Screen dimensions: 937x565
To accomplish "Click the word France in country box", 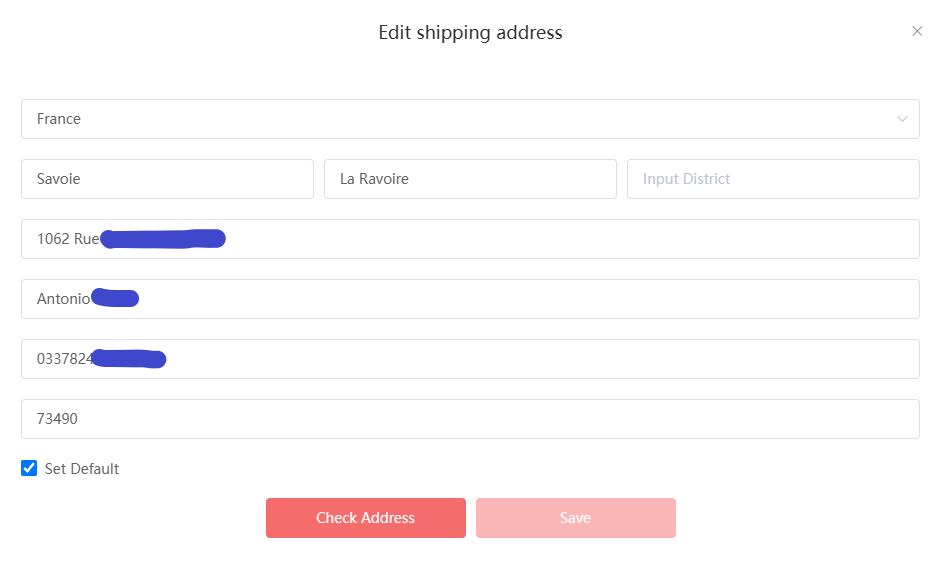I will pyautogui.click(x=59, y=119).
